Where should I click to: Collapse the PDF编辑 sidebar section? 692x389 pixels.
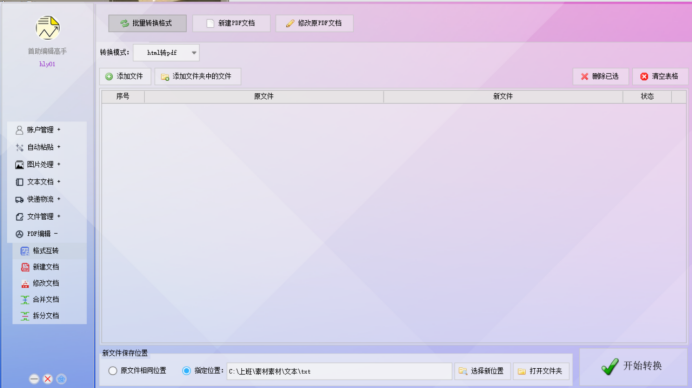click(47, 234)
